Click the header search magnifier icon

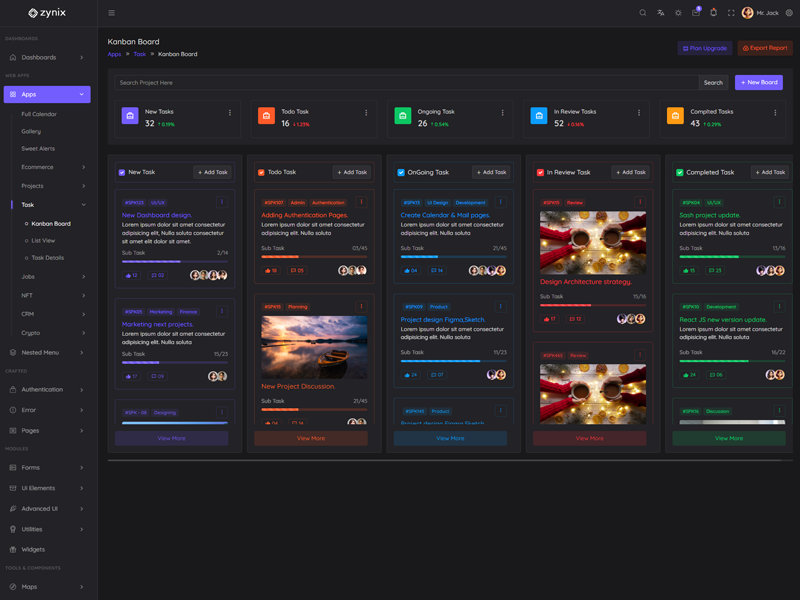[643, 13]
